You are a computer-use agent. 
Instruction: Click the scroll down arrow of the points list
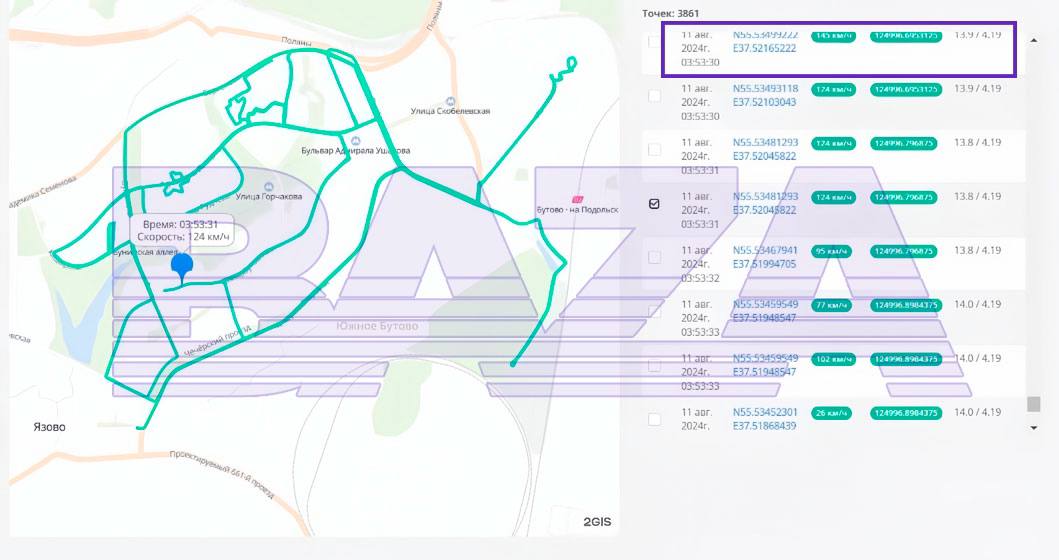coord(1034,428)
